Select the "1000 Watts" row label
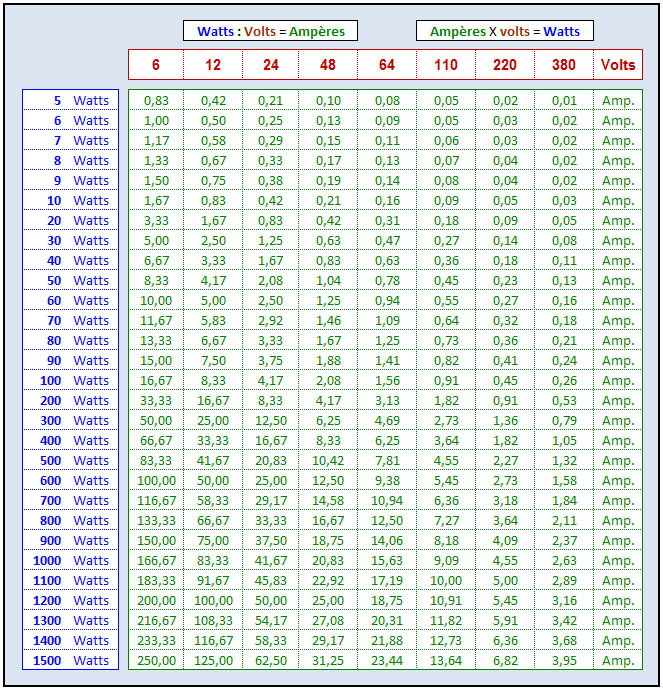This screenshot has height=690, width=663. click(70, 561)
